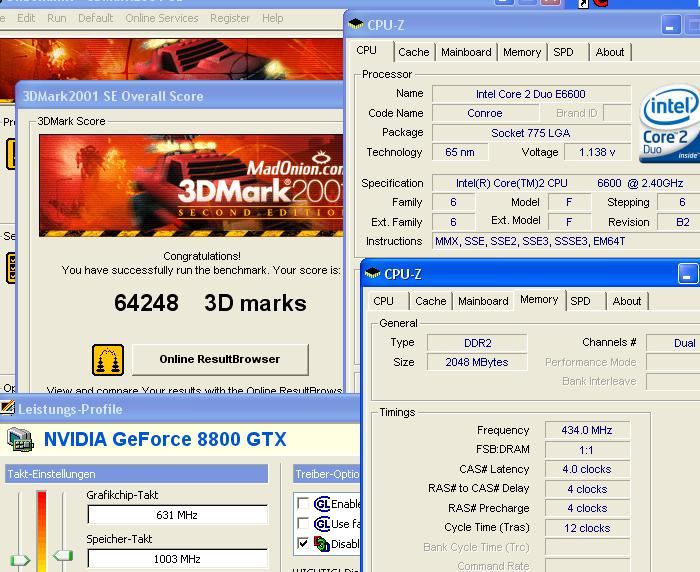
Task: Click the Channels # value Dual
Action: coord(674,343)
